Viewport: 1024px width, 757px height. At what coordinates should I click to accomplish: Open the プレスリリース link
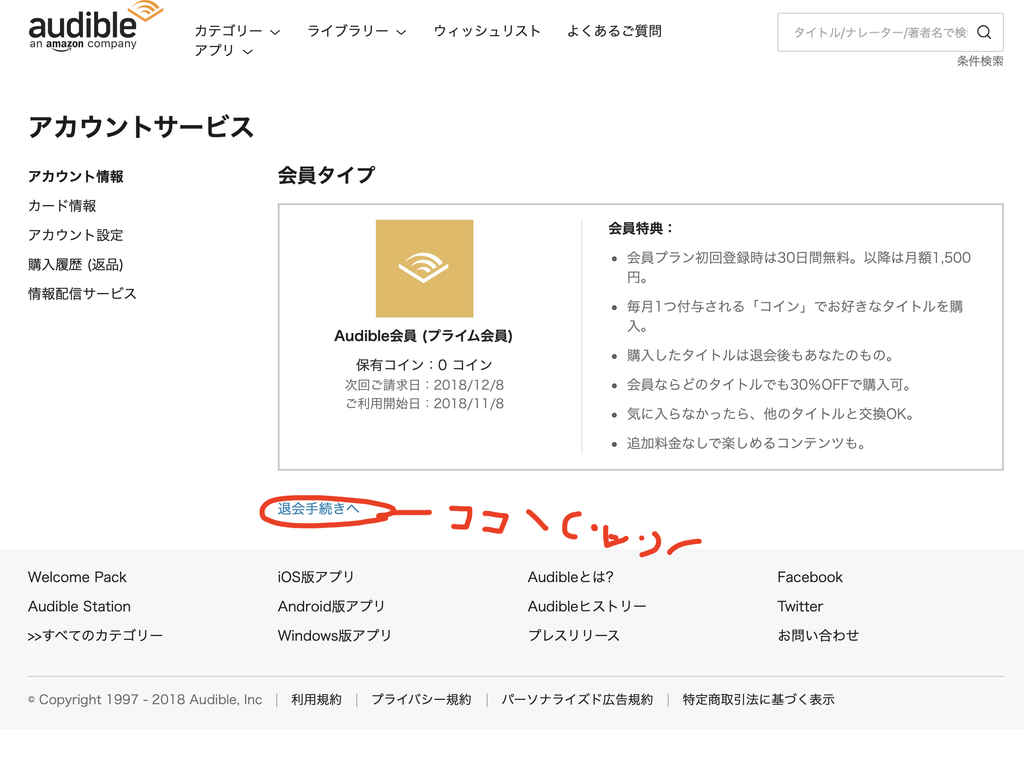coord(573,636)
